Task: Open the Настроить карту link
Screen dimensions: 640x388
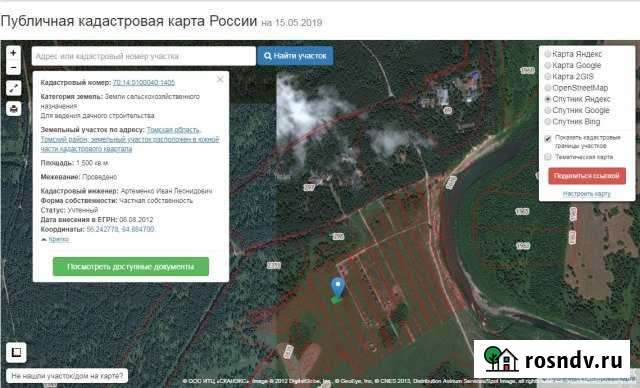Action: (x=587, y=194)
